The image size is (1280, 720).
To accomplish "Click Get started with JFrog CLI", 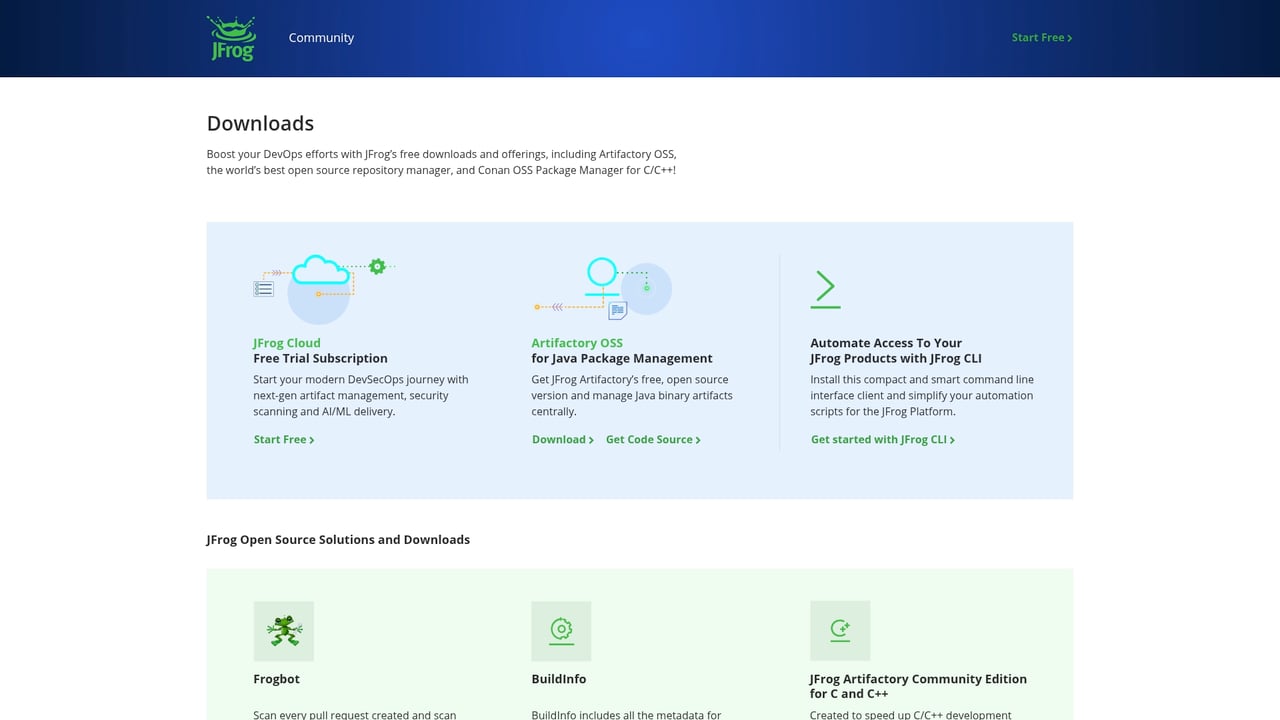I will pos(878,439).
